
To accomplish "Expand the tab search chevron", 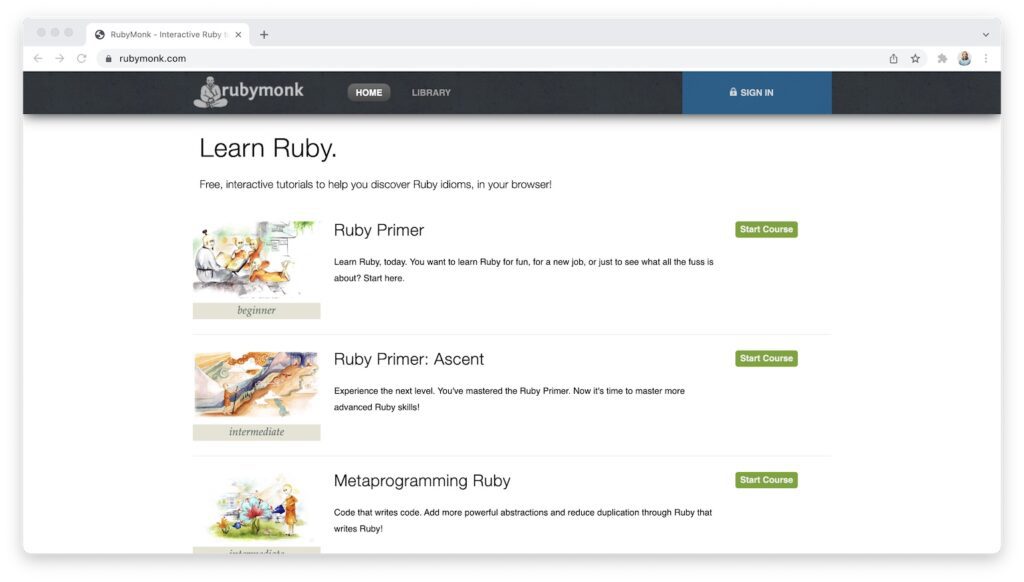I will coord(986,35).
